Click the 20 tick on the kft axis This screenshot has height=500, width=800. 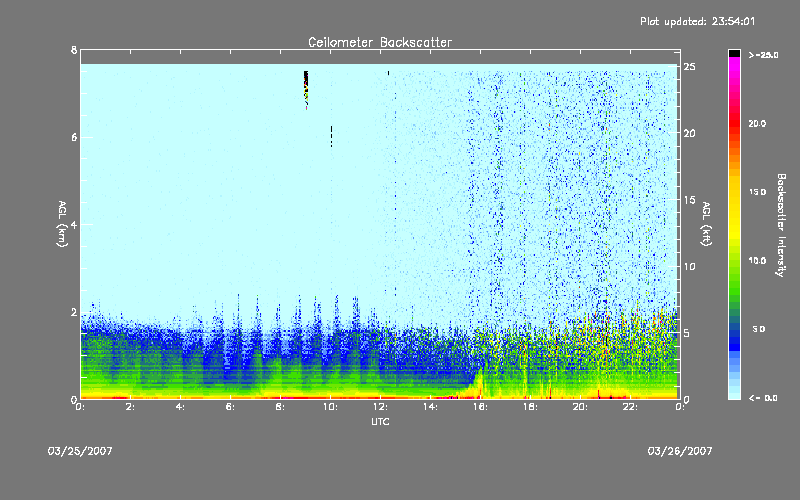coord(690,133)
